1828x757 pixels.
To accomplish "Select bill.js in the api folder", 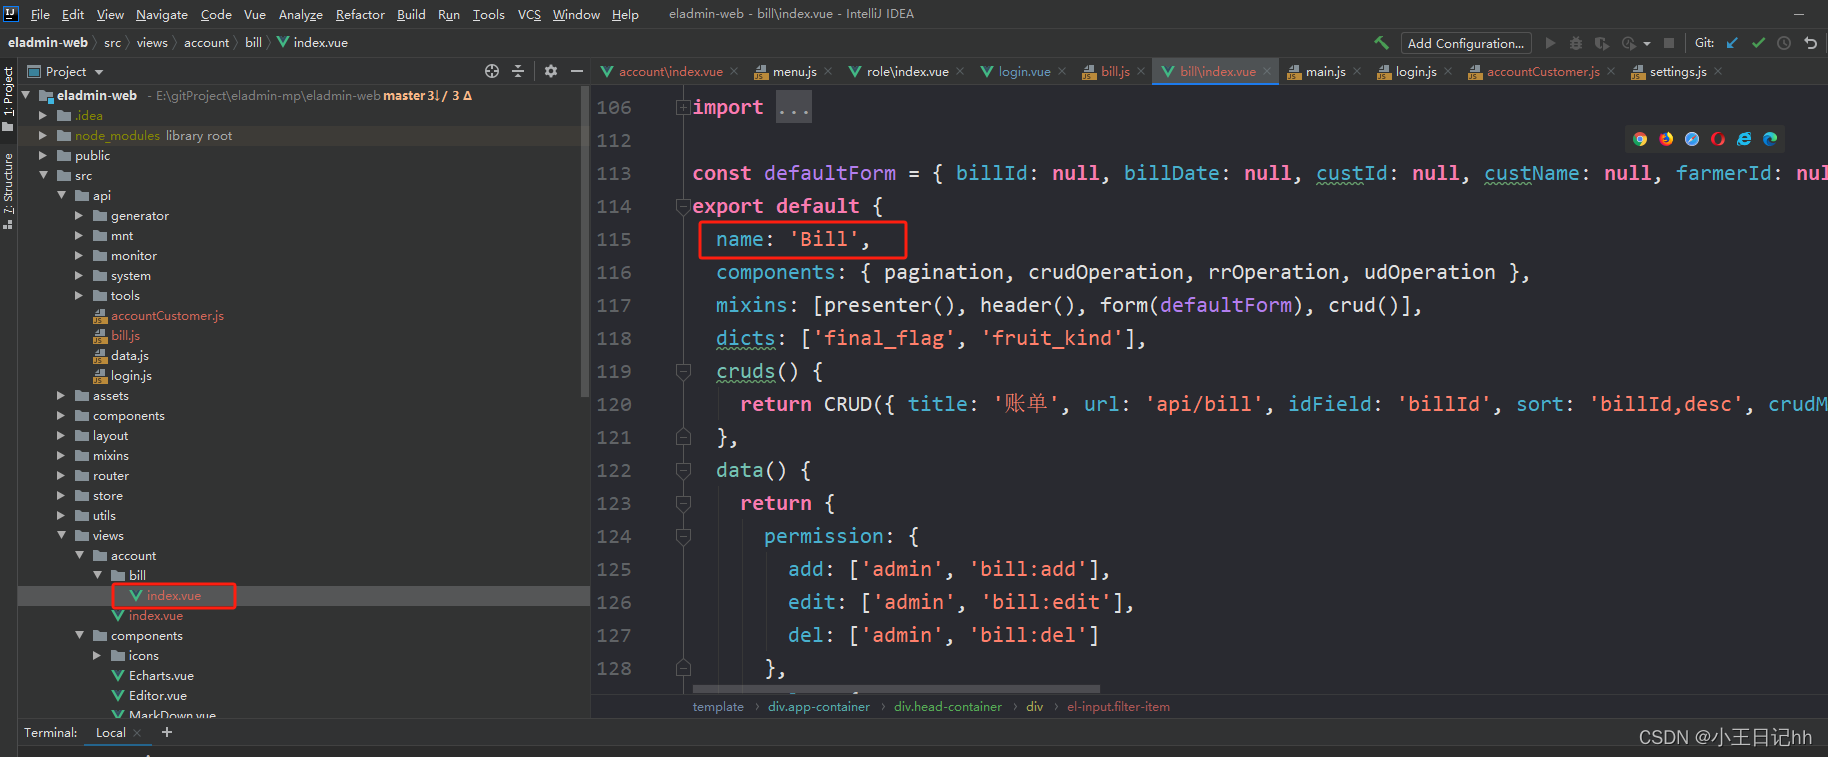I will (x=125, y=335).
